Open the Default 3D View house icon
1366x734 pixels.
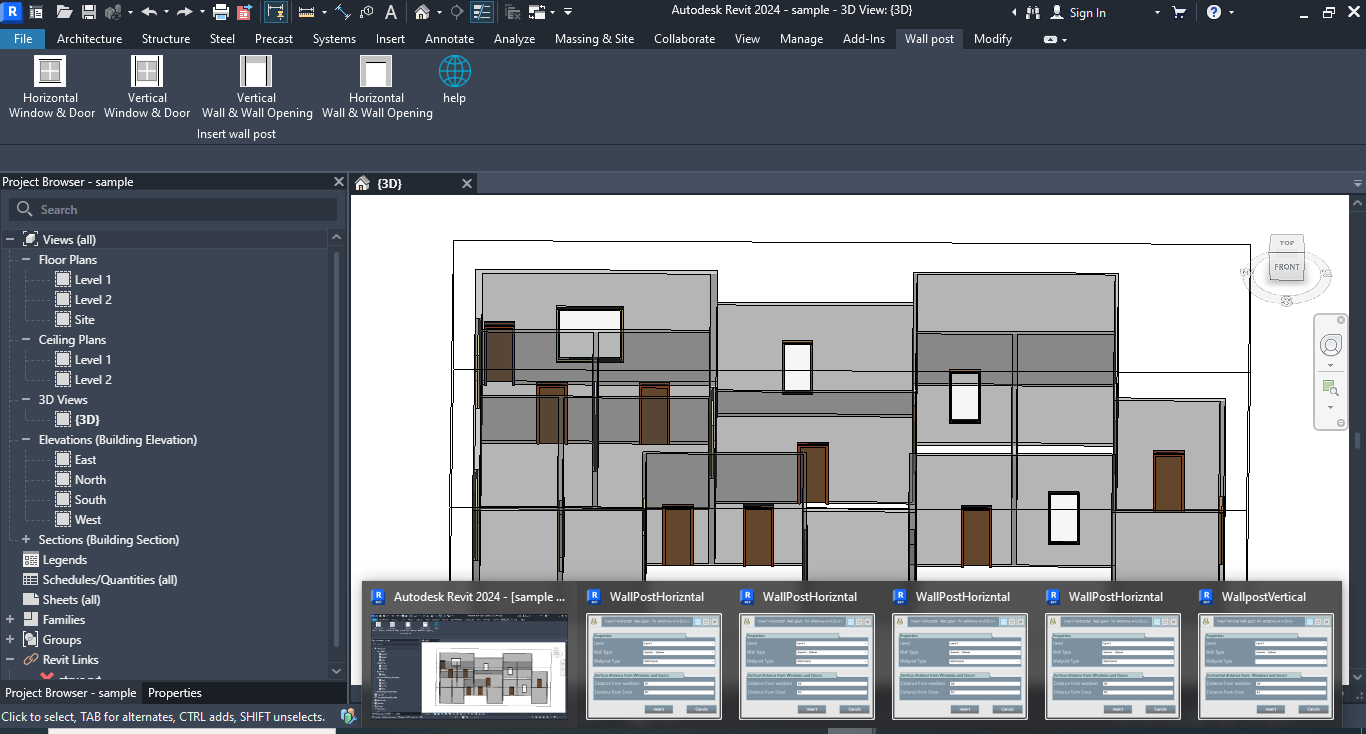coord(422,12)
